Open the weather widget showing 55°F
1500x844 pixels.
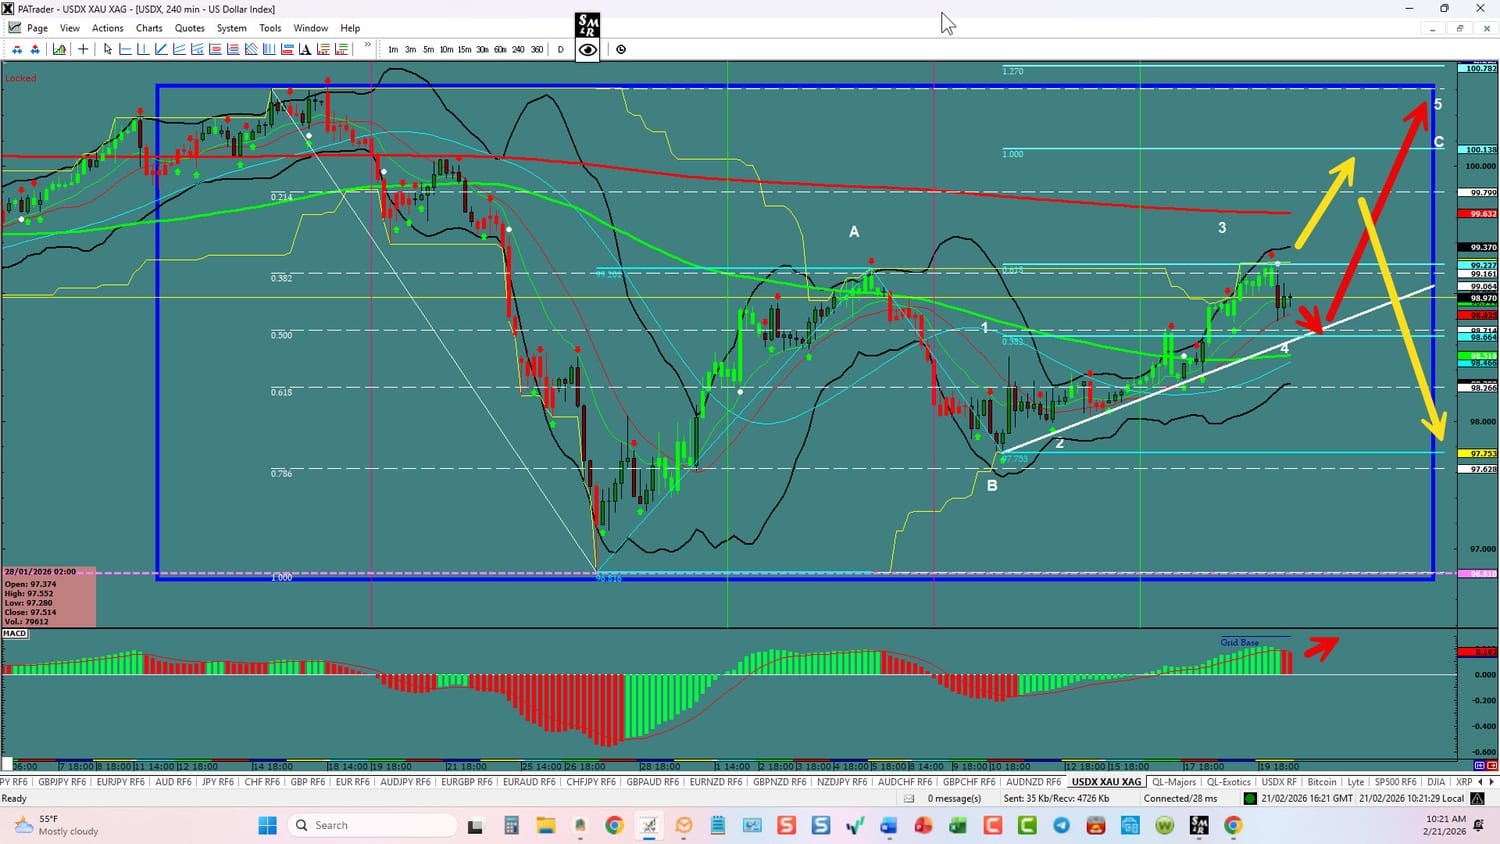(56, 825)
